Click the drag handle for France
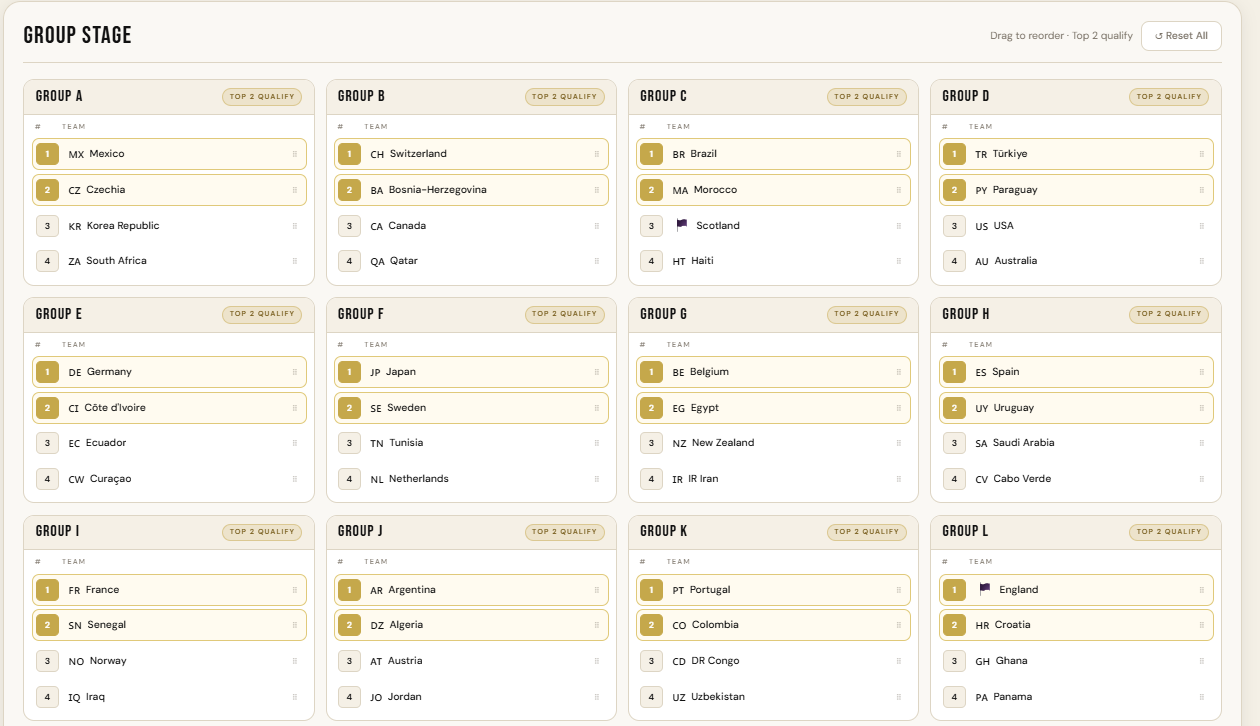Viewport: 1260px width, 726px height. [x=295, y=590]
